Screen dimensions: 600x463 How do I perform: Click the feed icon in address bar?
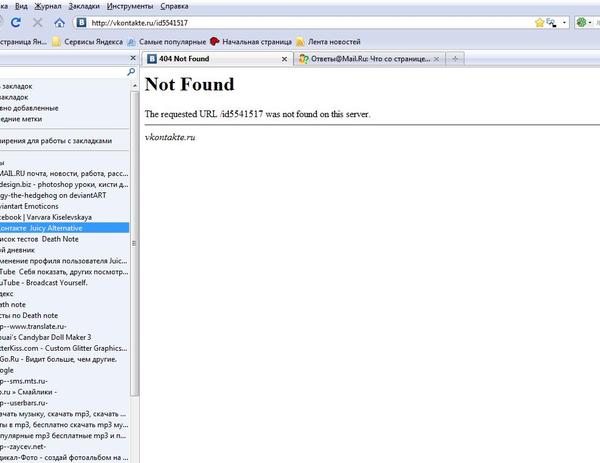[x=551, y=23]
